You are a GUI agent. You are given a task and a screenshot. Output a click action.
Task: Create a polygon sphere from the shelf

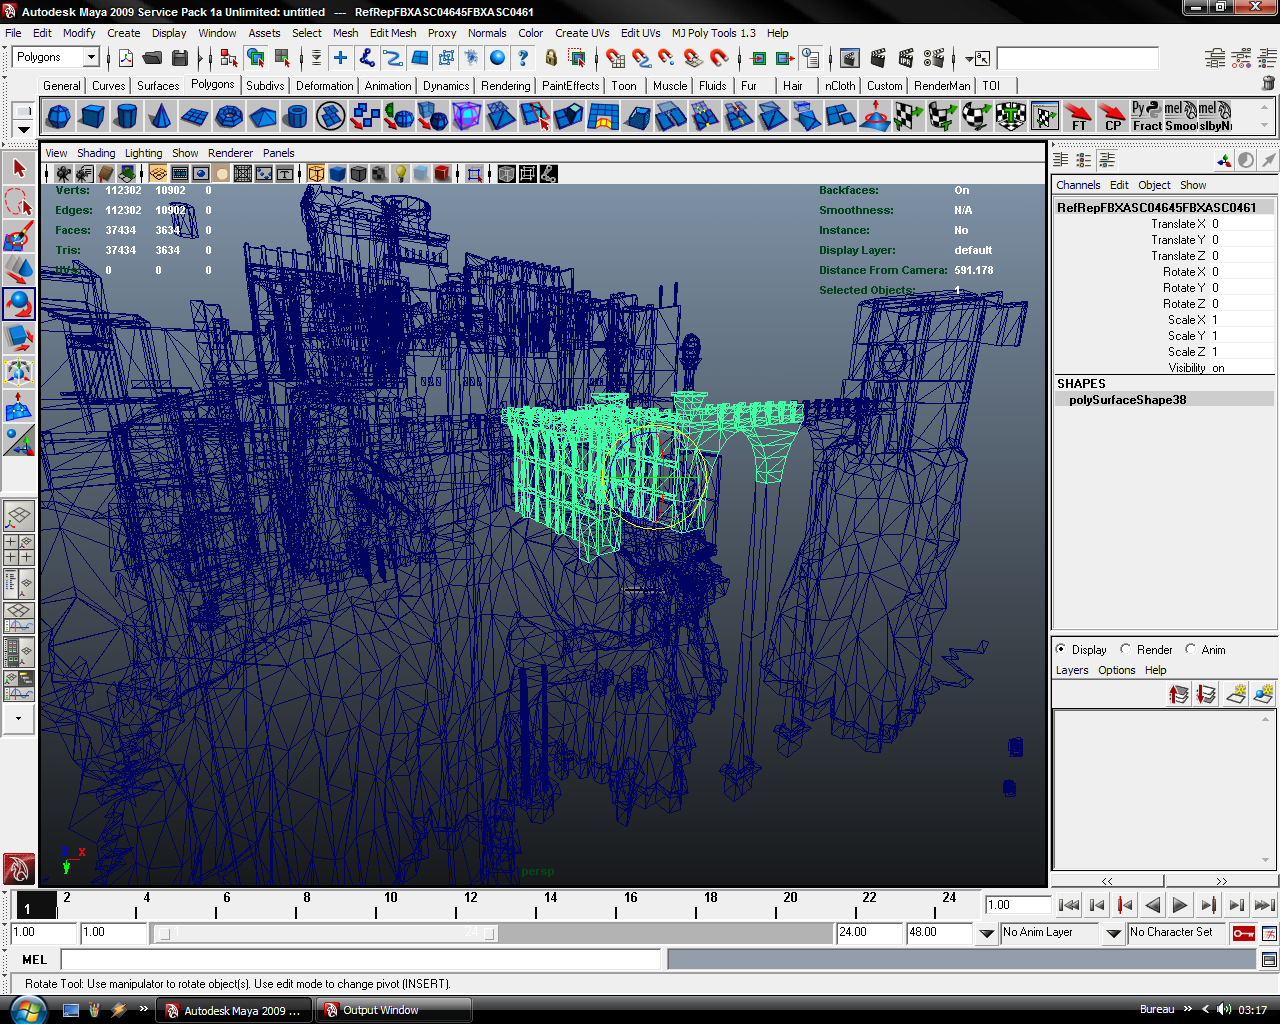[x=59, y=116]
